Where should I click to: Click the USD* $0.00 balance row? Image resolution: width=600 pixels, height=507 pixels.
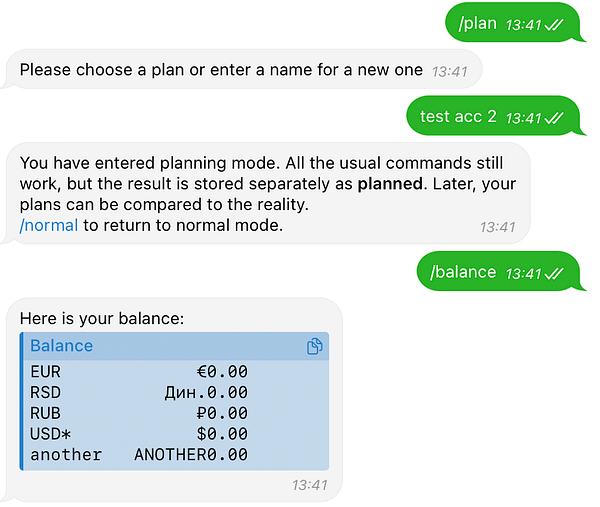click(x=140, y=434)
